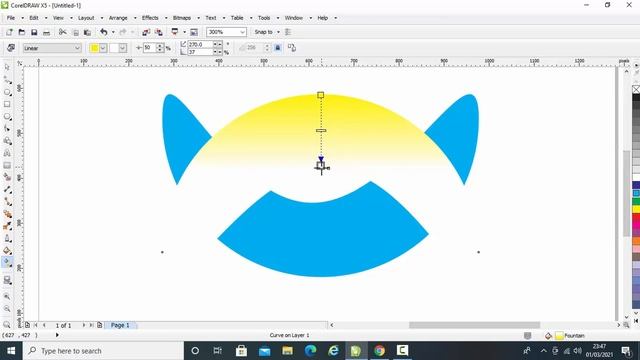The height and width of the screenshot is (360, 640).
Task: Open the application launcher dropdown arrow
Action: click(184, 32)
